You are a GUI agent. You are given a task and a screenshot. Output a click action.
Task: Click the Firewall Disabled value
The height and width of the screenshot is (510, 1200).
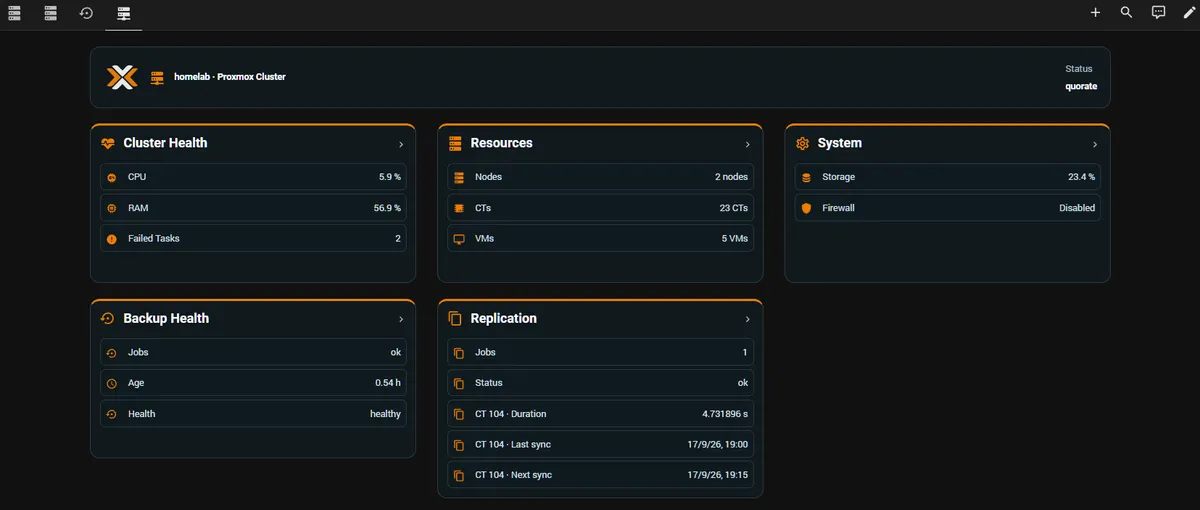point(1077,208)
